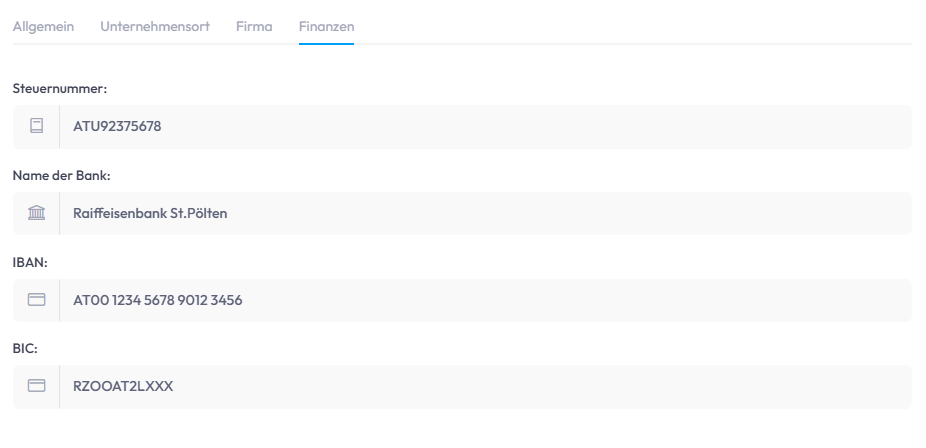This screenshot has height=448, width=926.
Task: Switch to the Allgemein tab
Action: pos(43,27)
